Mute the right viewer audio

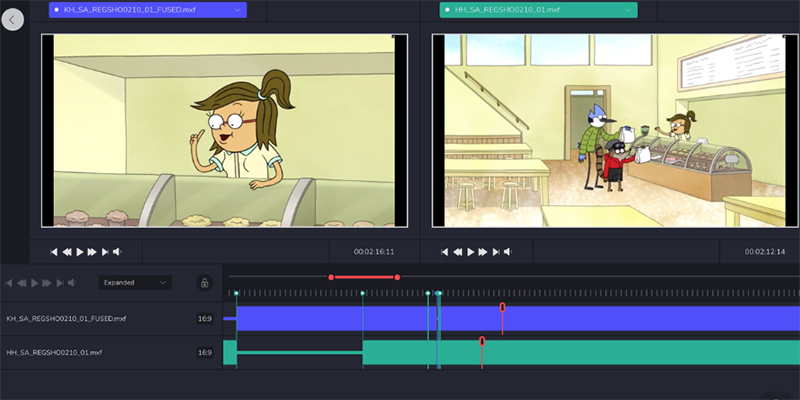508,252
